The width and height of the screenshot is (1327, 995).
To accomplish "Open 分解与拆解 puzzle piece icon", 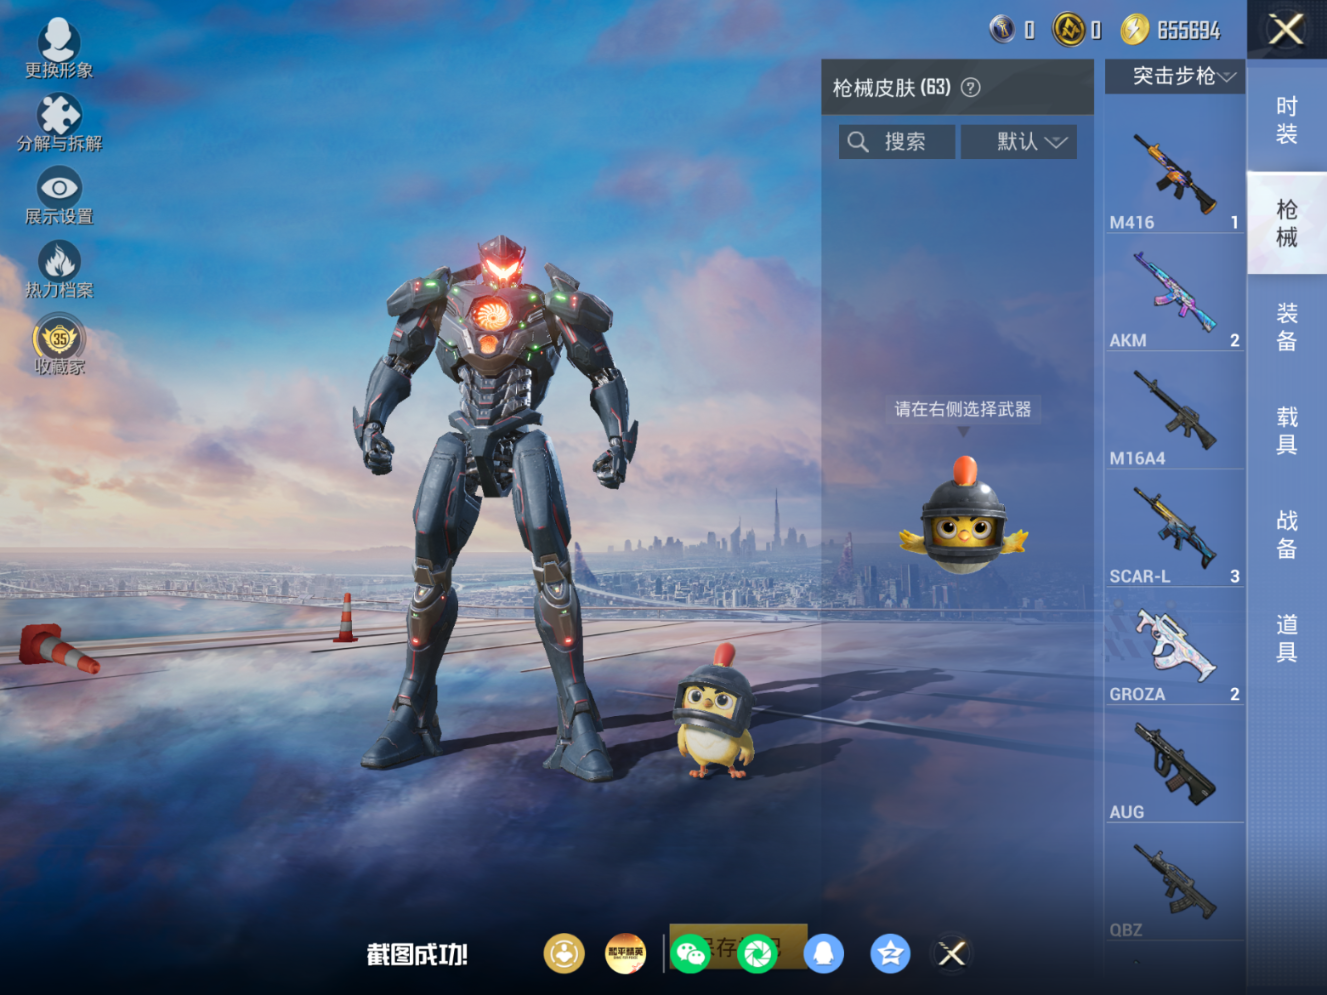I will point(59,122).
